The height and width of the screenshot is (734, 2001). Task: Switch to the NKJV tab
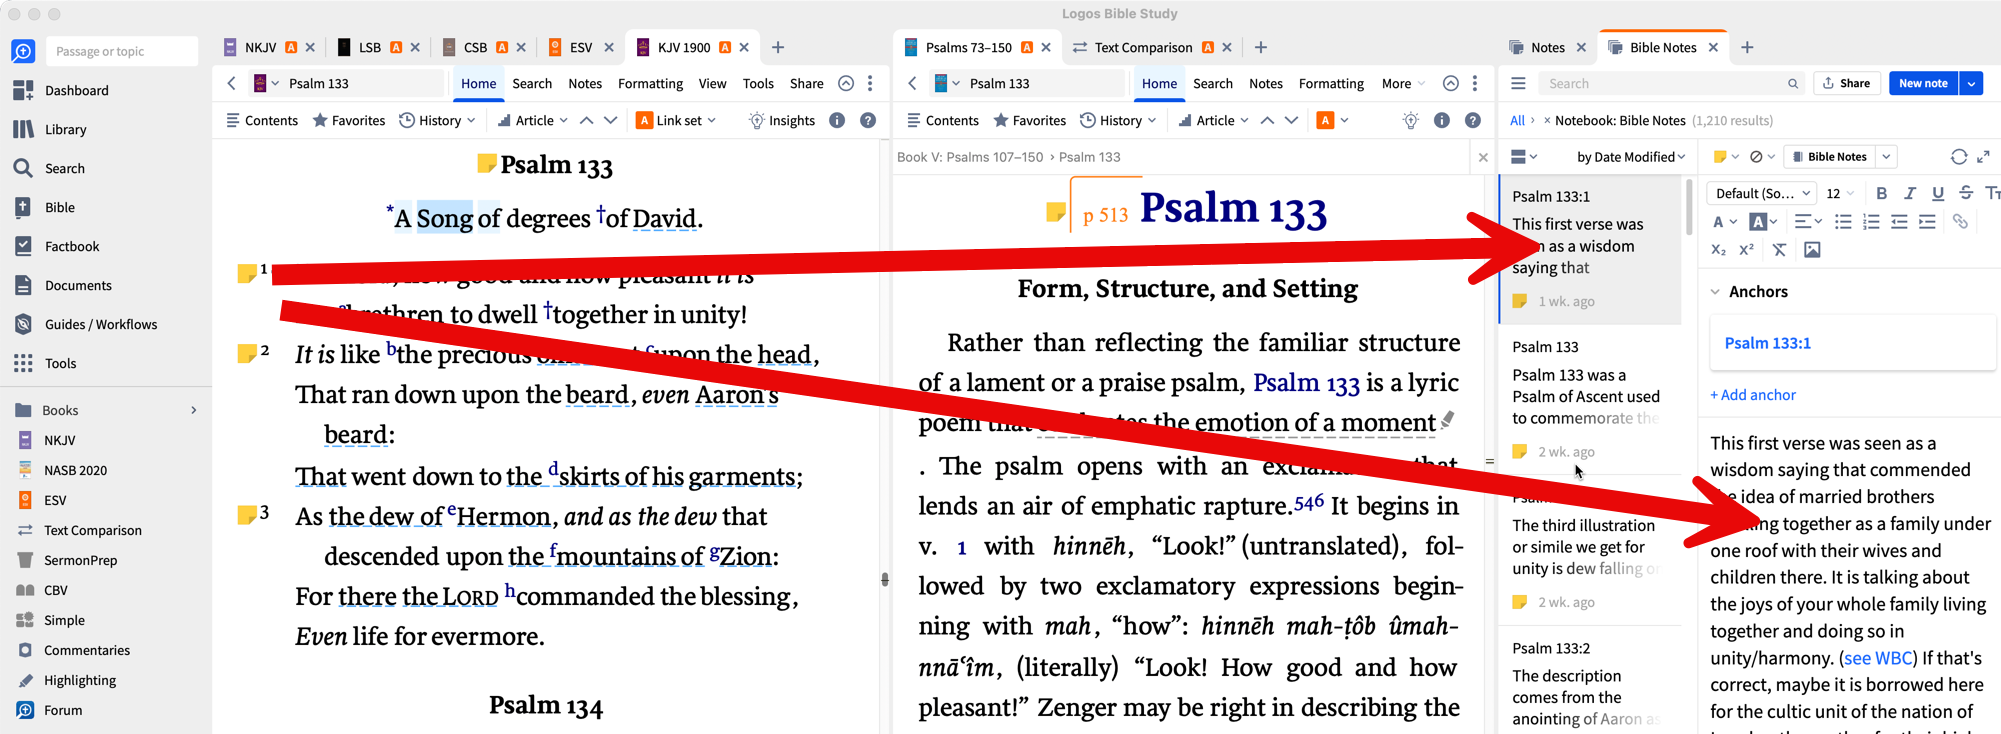(x=260, y=47)
